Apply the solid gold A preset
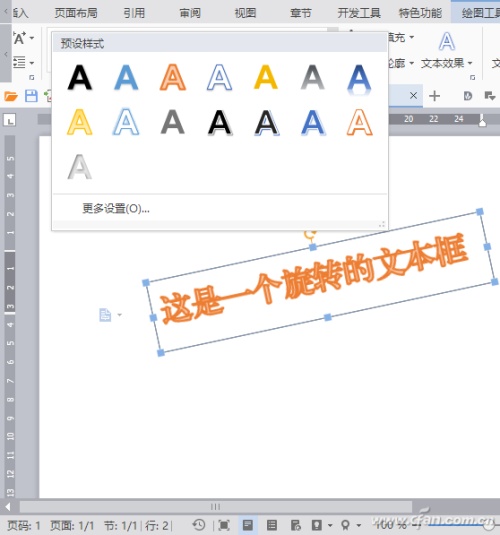This screenshot has height=535, width=500. coord(266,77)
